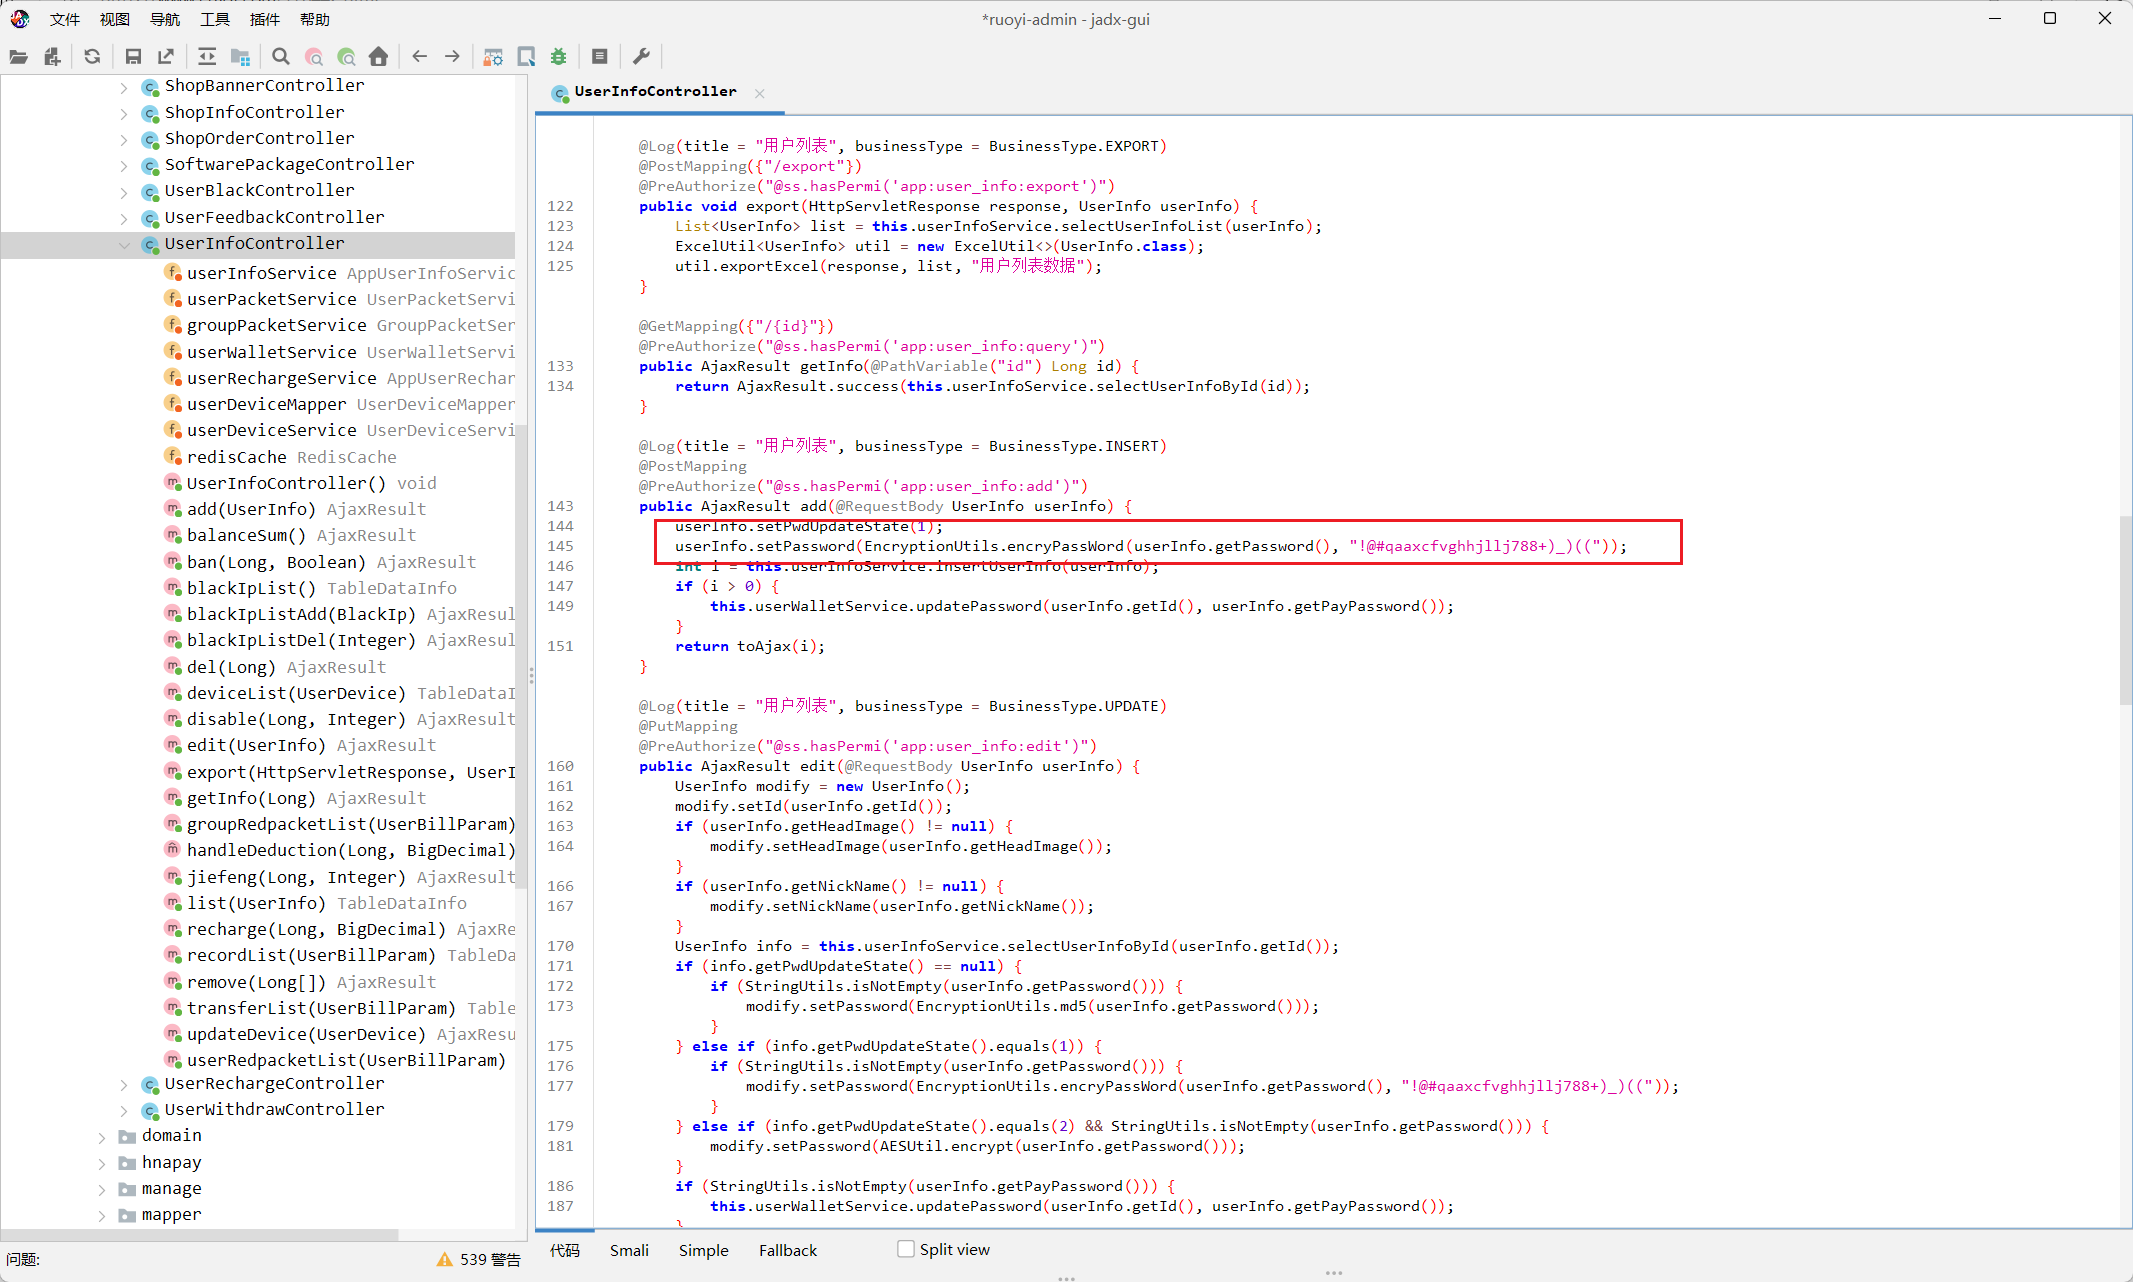Expand ShopInfoController tree node
Viewport: 2133px width, 1282px height.
click(x=124, y=113)
